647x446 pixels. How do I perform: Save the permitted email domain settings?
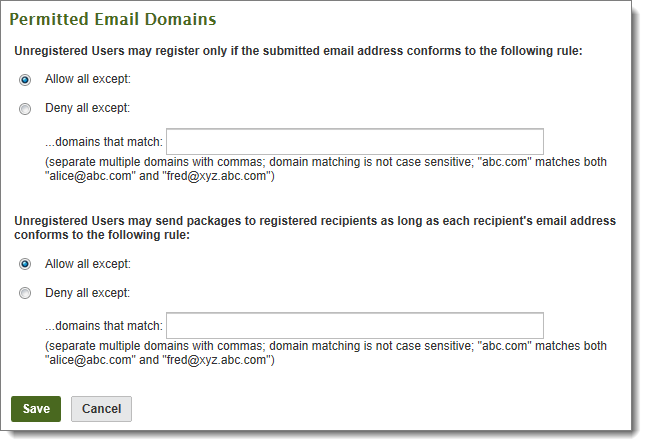[36, 409]
